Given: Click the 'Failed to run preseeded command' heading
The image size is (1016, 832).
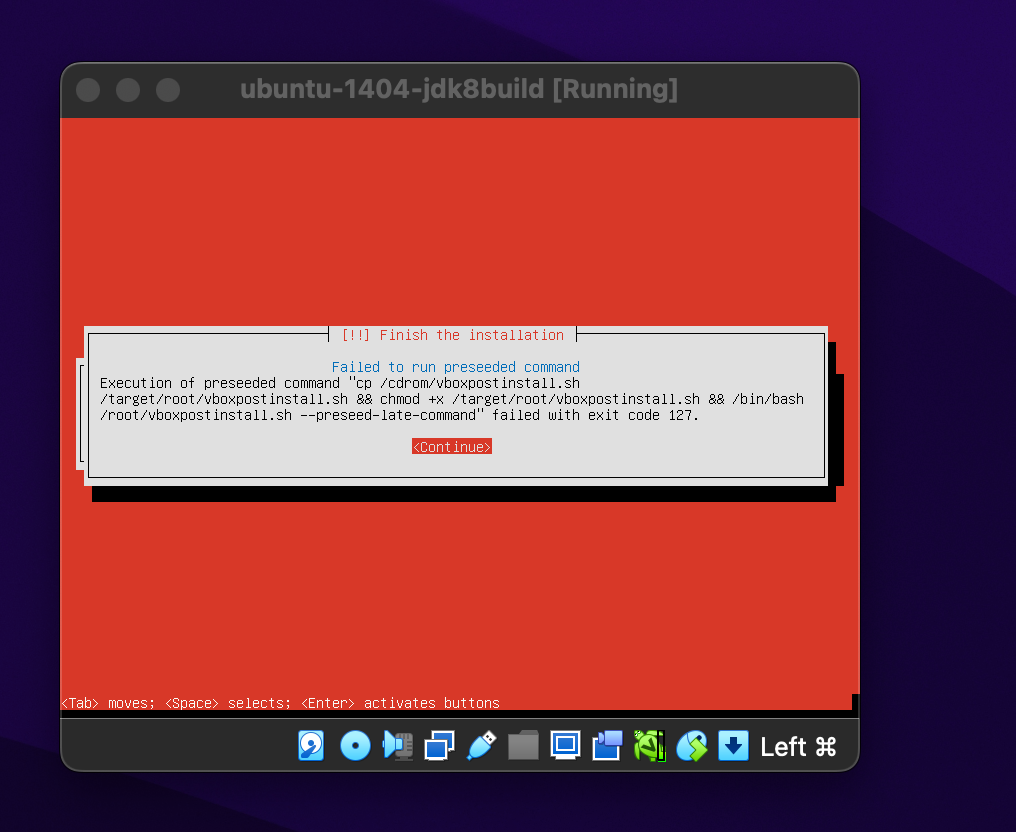Looking at the screenshot, I should pyautogui.click(x=456, y=367).
